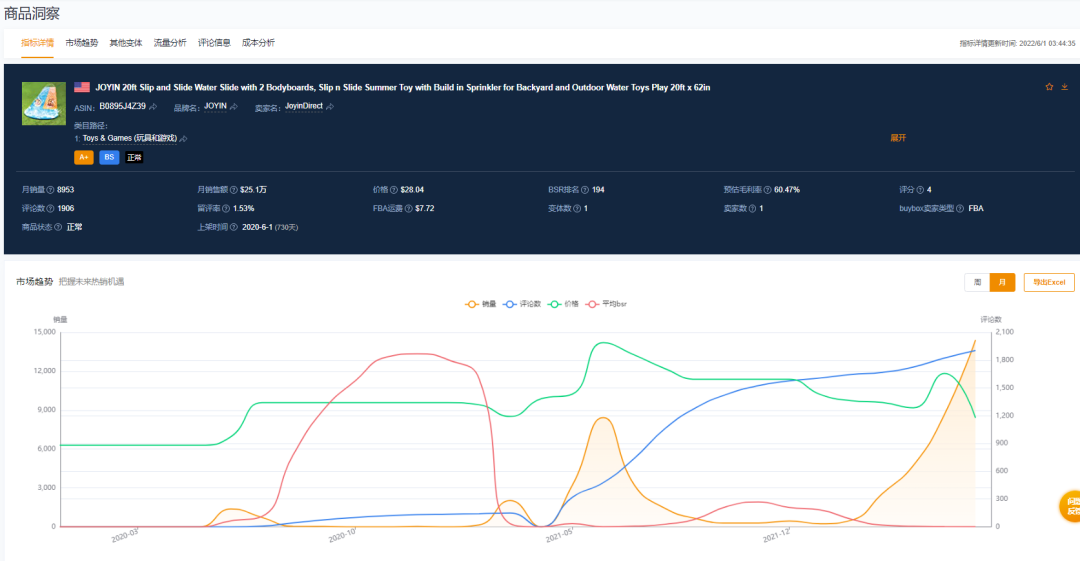
Task: Click the help icon beside 价格
Action: (x=394, y=190)
